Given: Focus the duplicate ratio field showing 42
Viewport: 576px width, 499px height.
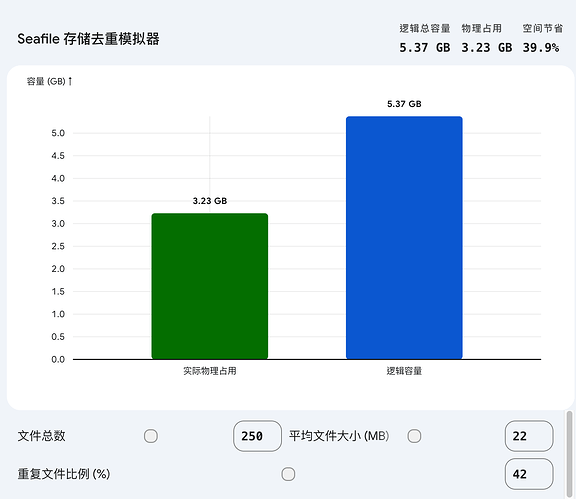Looking at the screenshot, I should (x=529, y=474).
